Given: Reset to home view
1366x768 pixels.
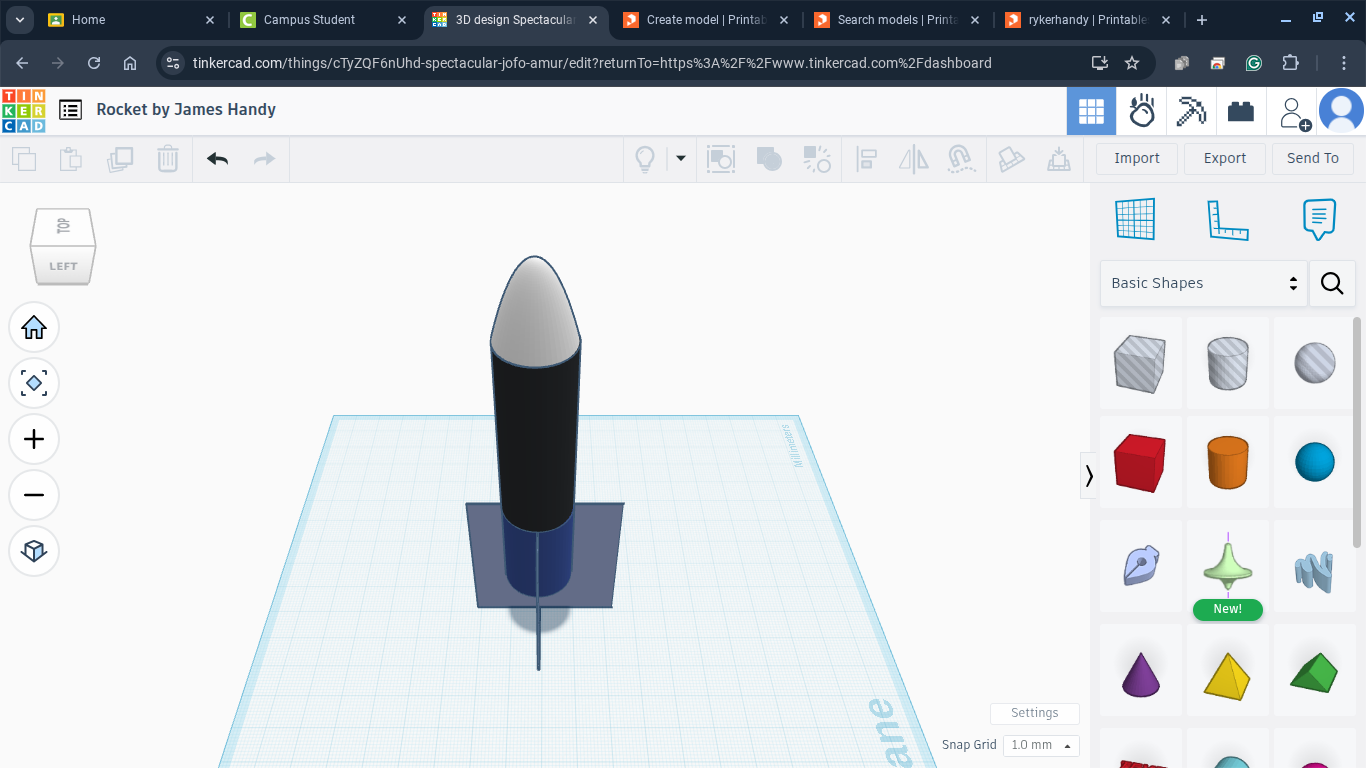Looking at the screenshot, I should coord(34,328).
